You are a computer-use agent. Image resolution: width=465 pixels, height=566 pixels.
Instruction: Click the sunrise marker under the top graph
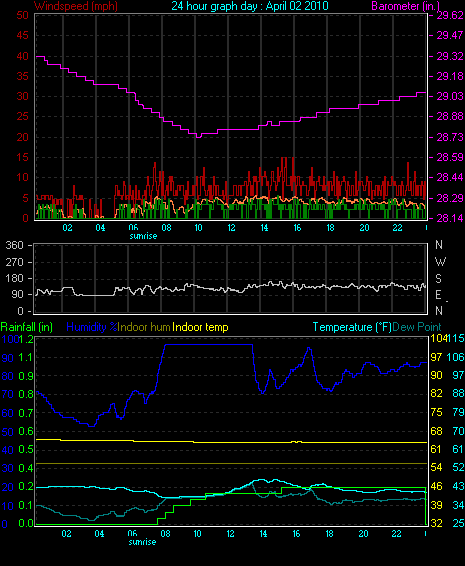pyautogui.click(x=143, y=236)
